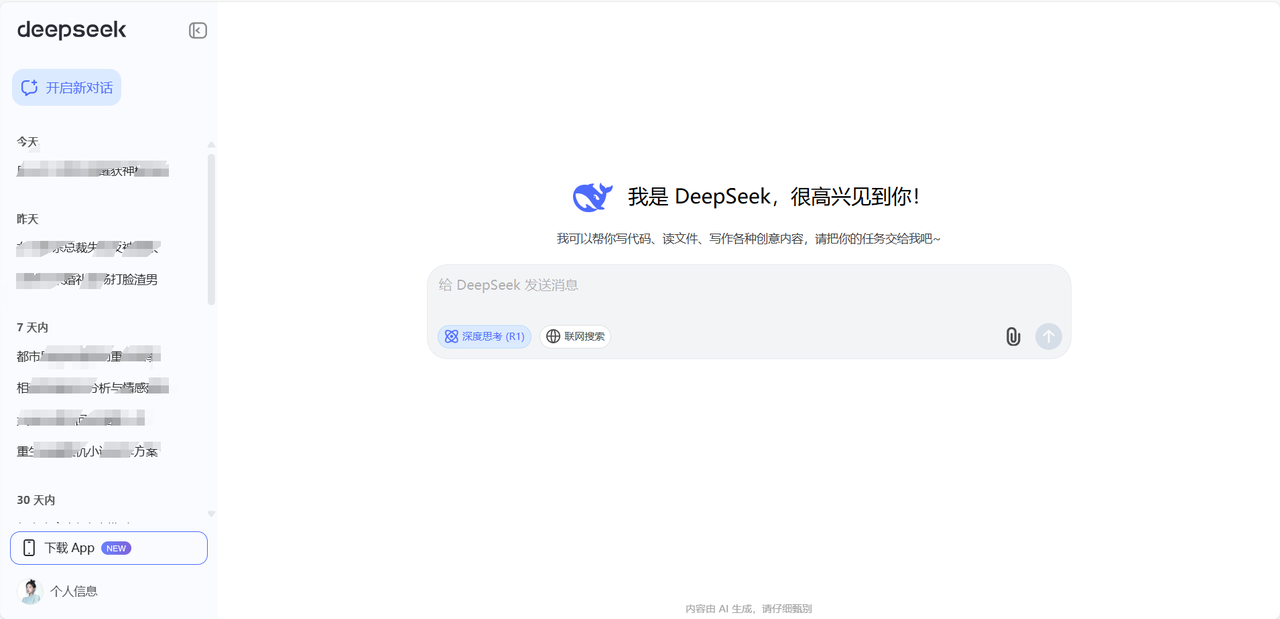This screenshot has width=1280, height=619.
Task: Toggle 联网搜索 web search
Action: (x=575, y=337)
